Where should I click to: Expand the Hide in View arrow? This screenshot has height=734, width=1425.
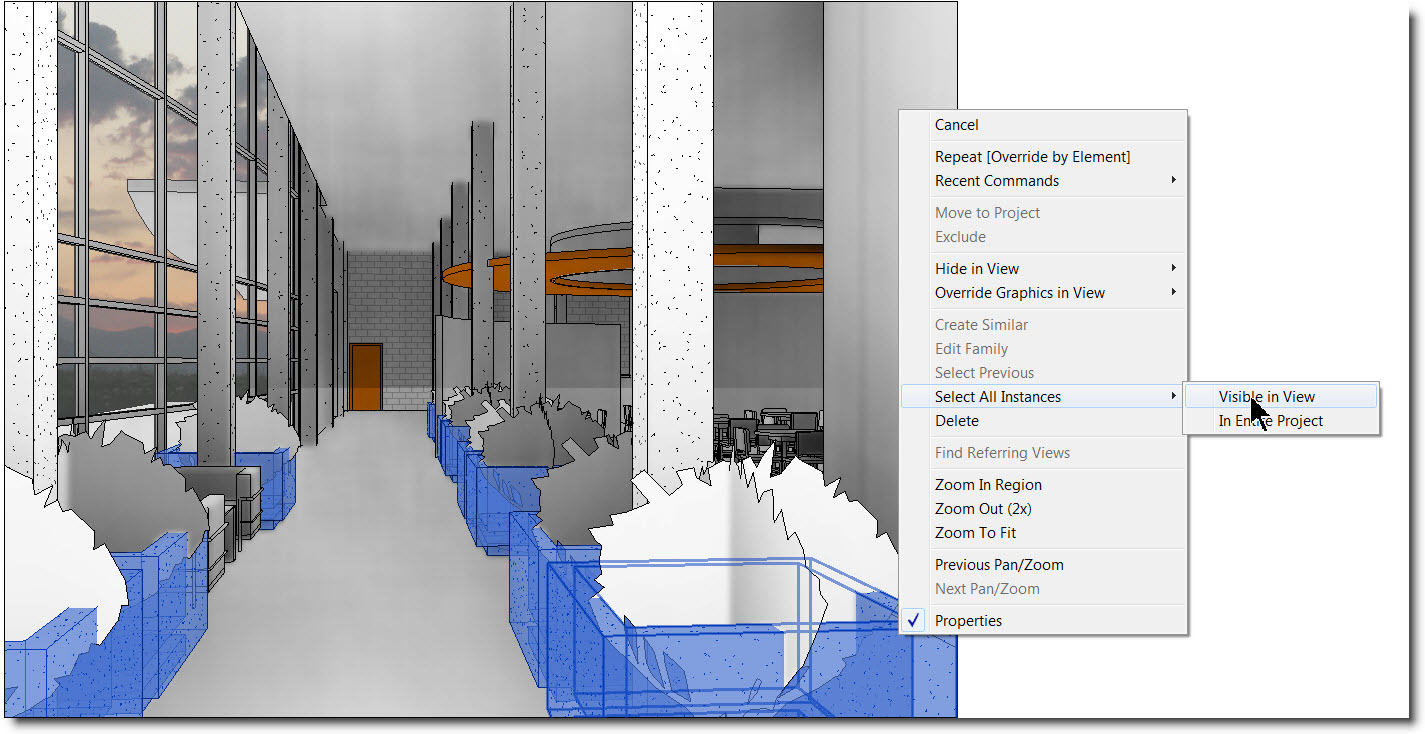(1173, 269)
